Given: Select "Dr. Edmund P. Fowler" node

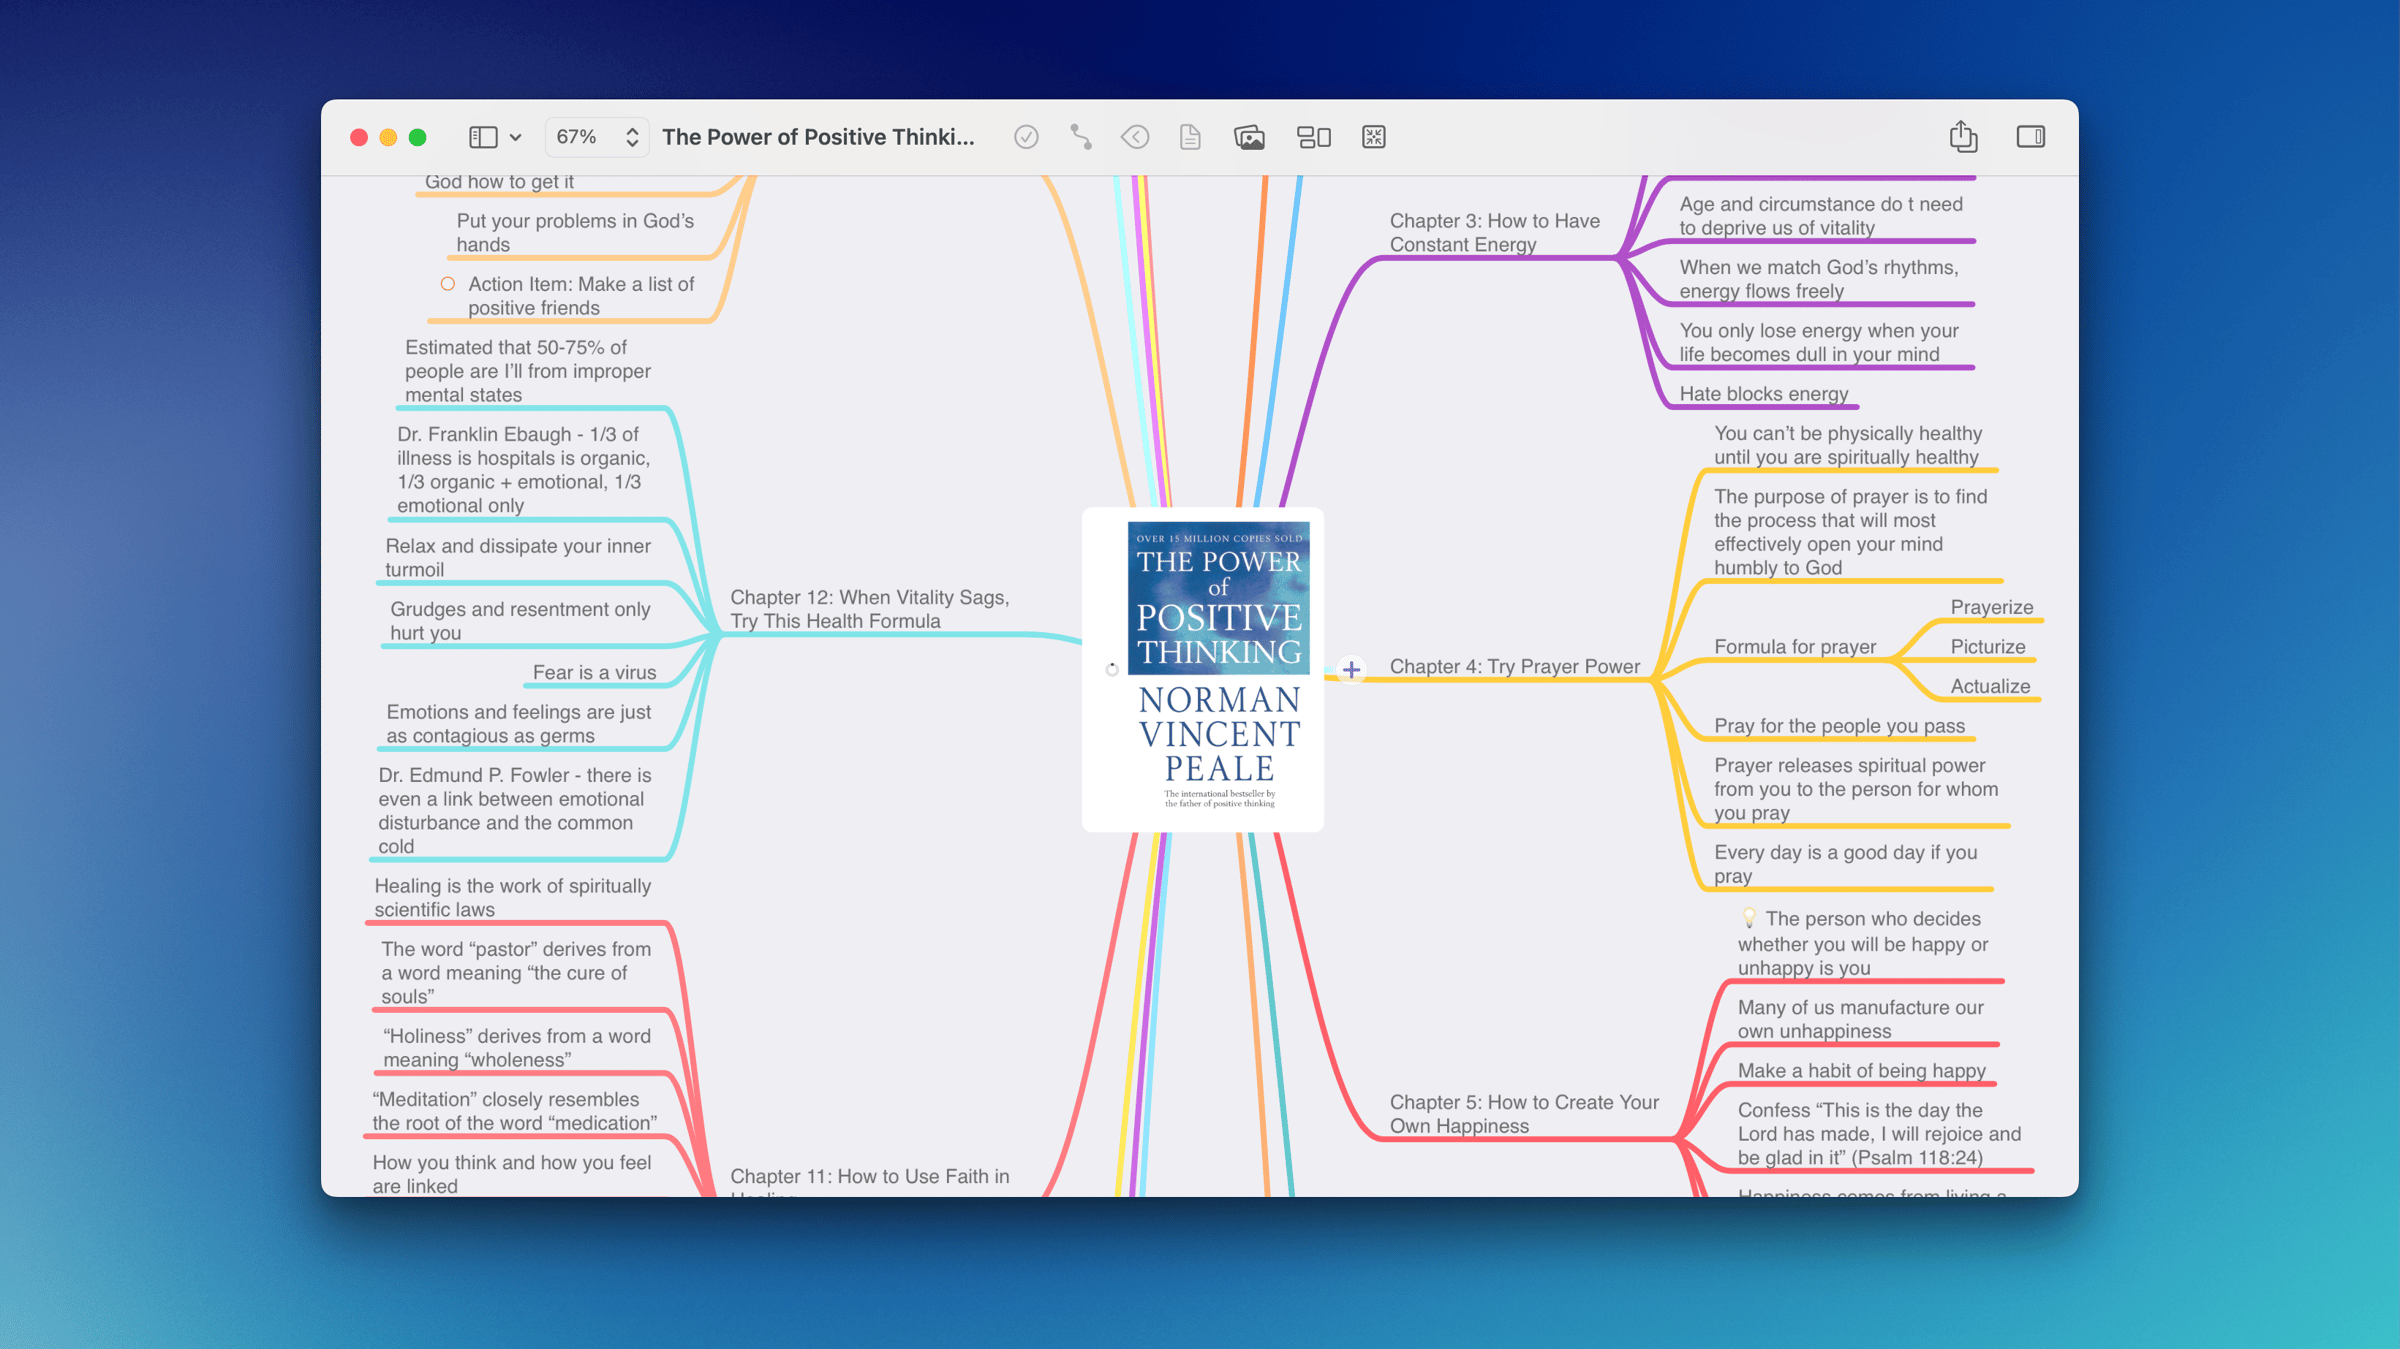Looking at the screenshot, I should click(514, 811).
